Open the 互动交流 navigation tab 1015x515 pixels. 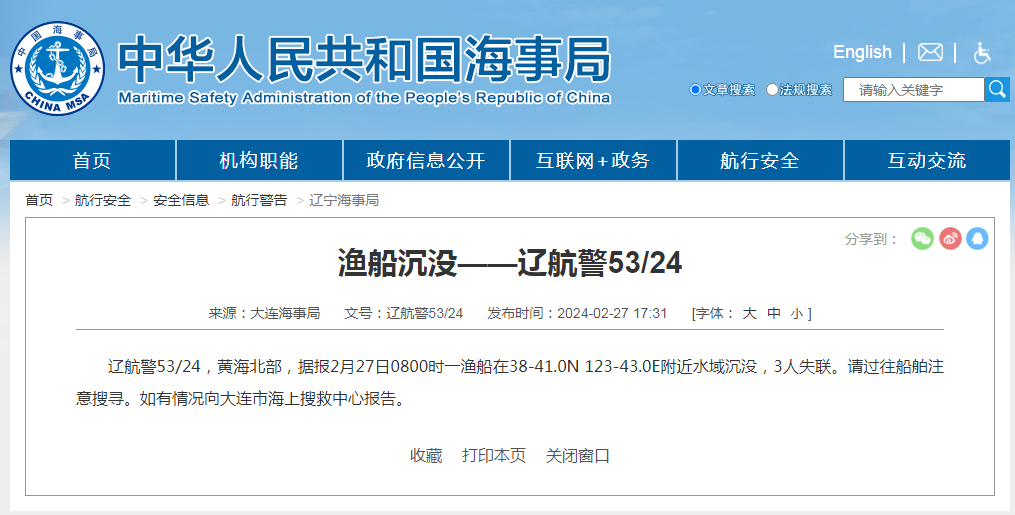tap(927, 160)
